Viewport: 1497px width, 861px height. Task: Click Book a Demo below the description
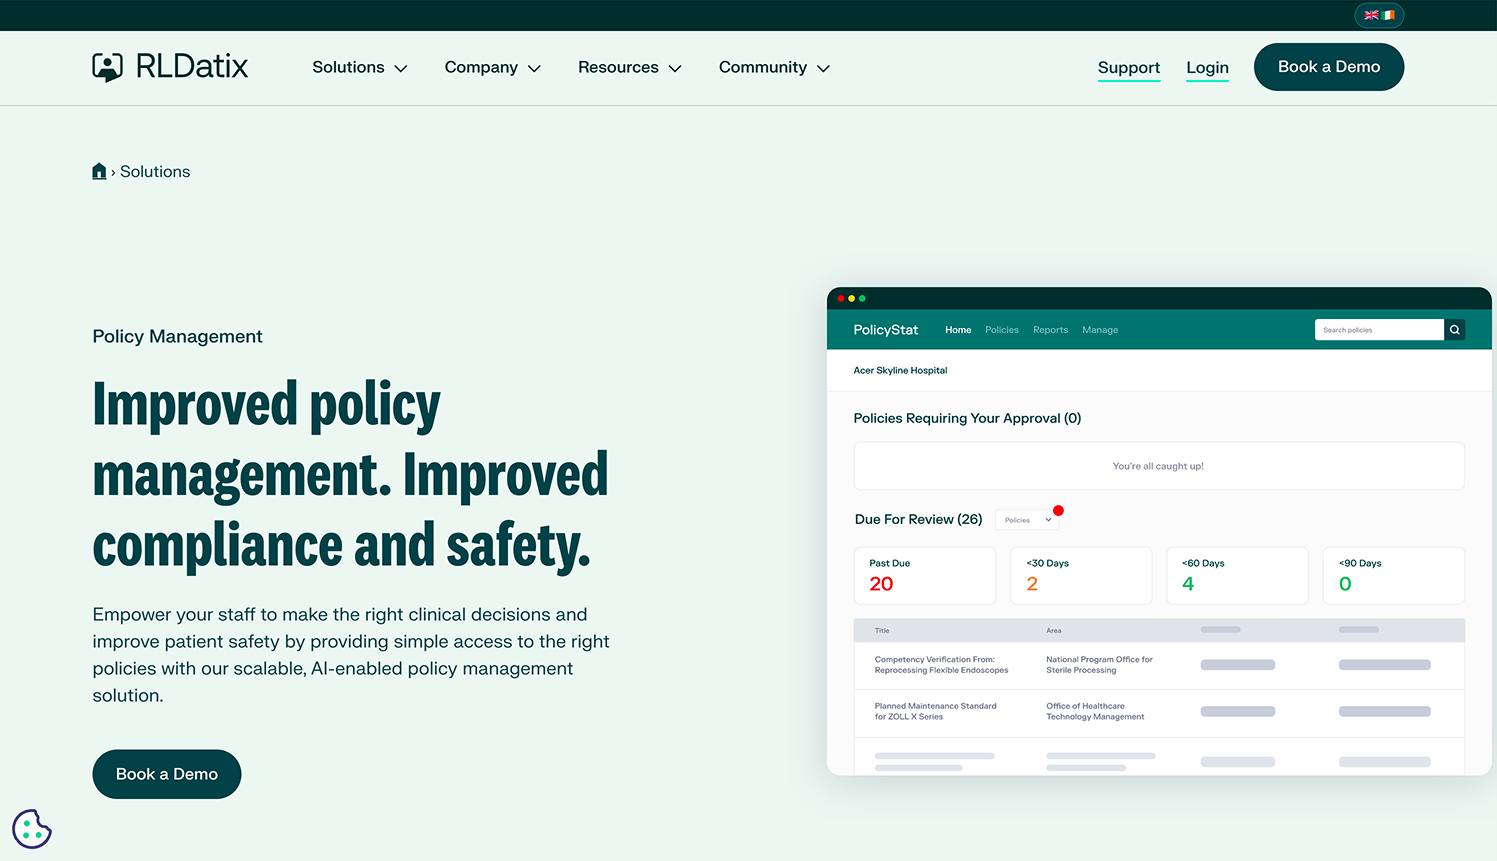[x=167, y=774]
